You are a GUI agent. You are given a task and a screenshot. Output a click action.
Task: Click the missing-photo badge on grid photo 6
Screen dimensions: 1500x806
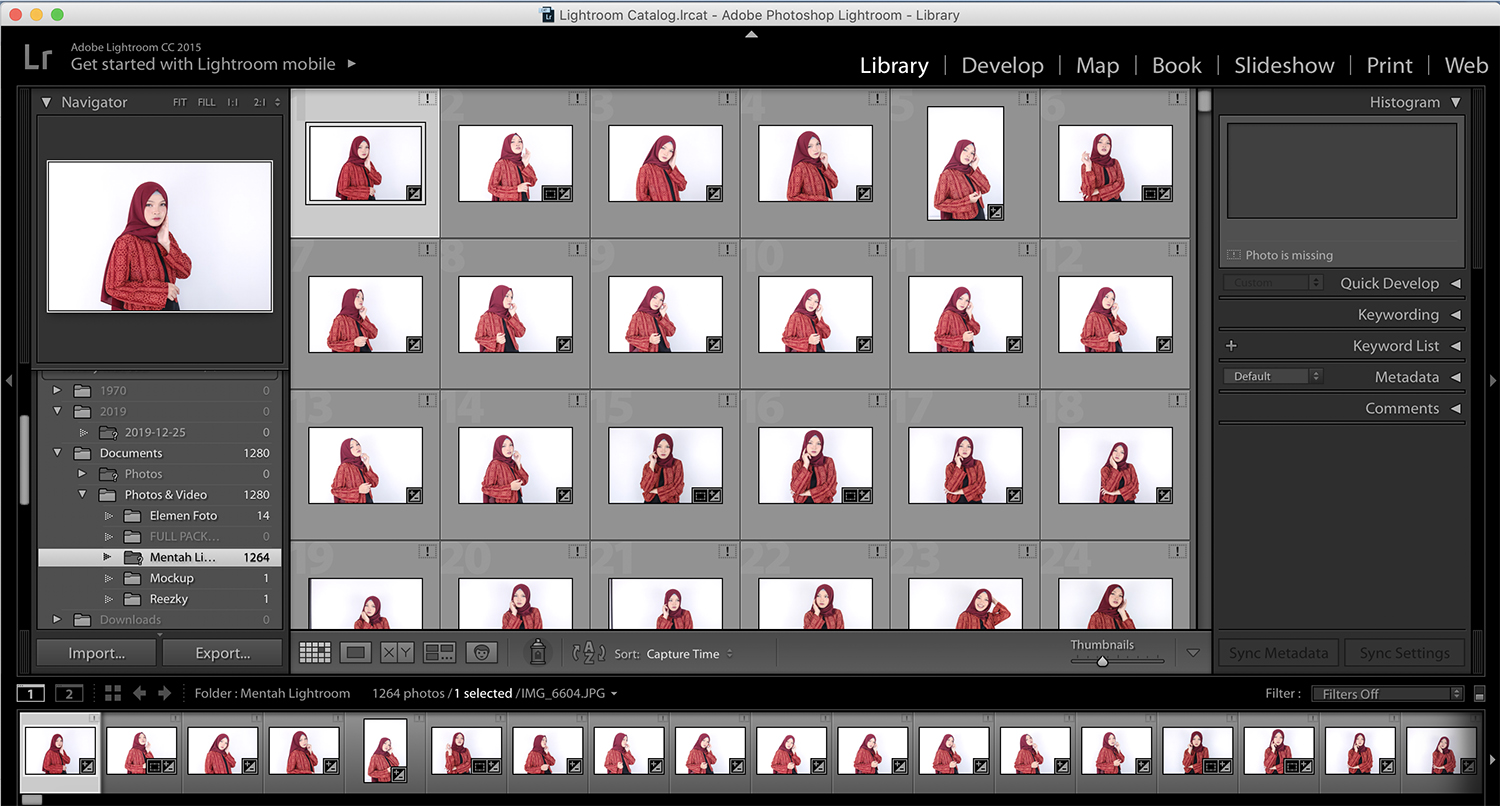1177,98
